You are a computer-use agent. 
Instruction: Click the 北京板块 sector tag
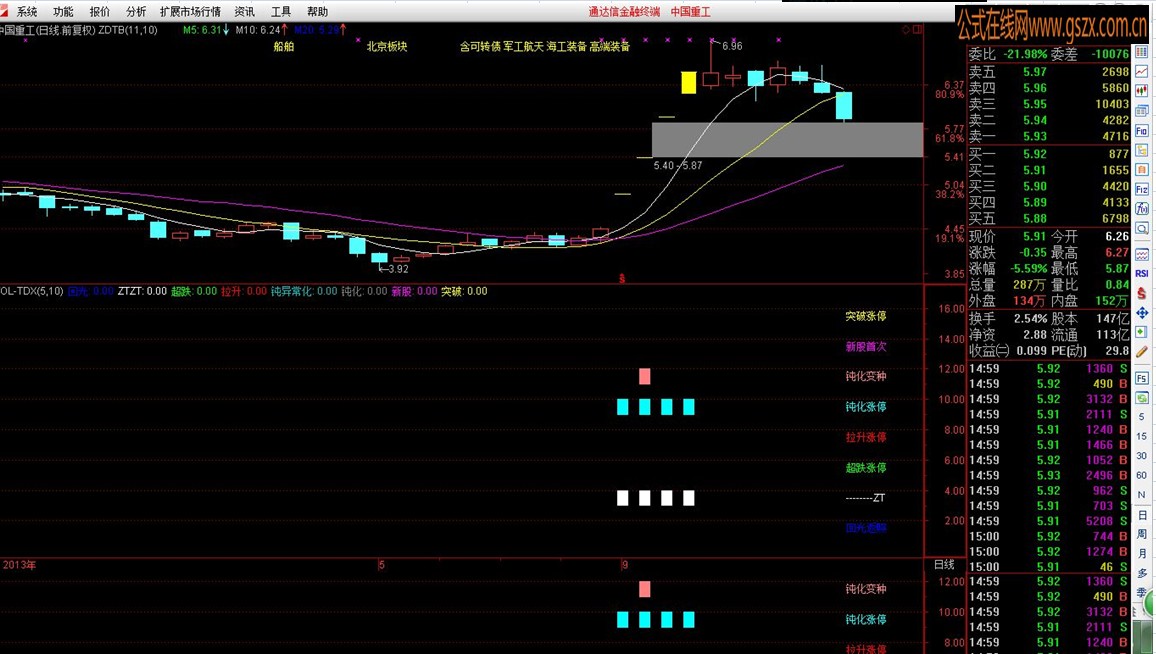pyautogui.click(x=387, y=46)
